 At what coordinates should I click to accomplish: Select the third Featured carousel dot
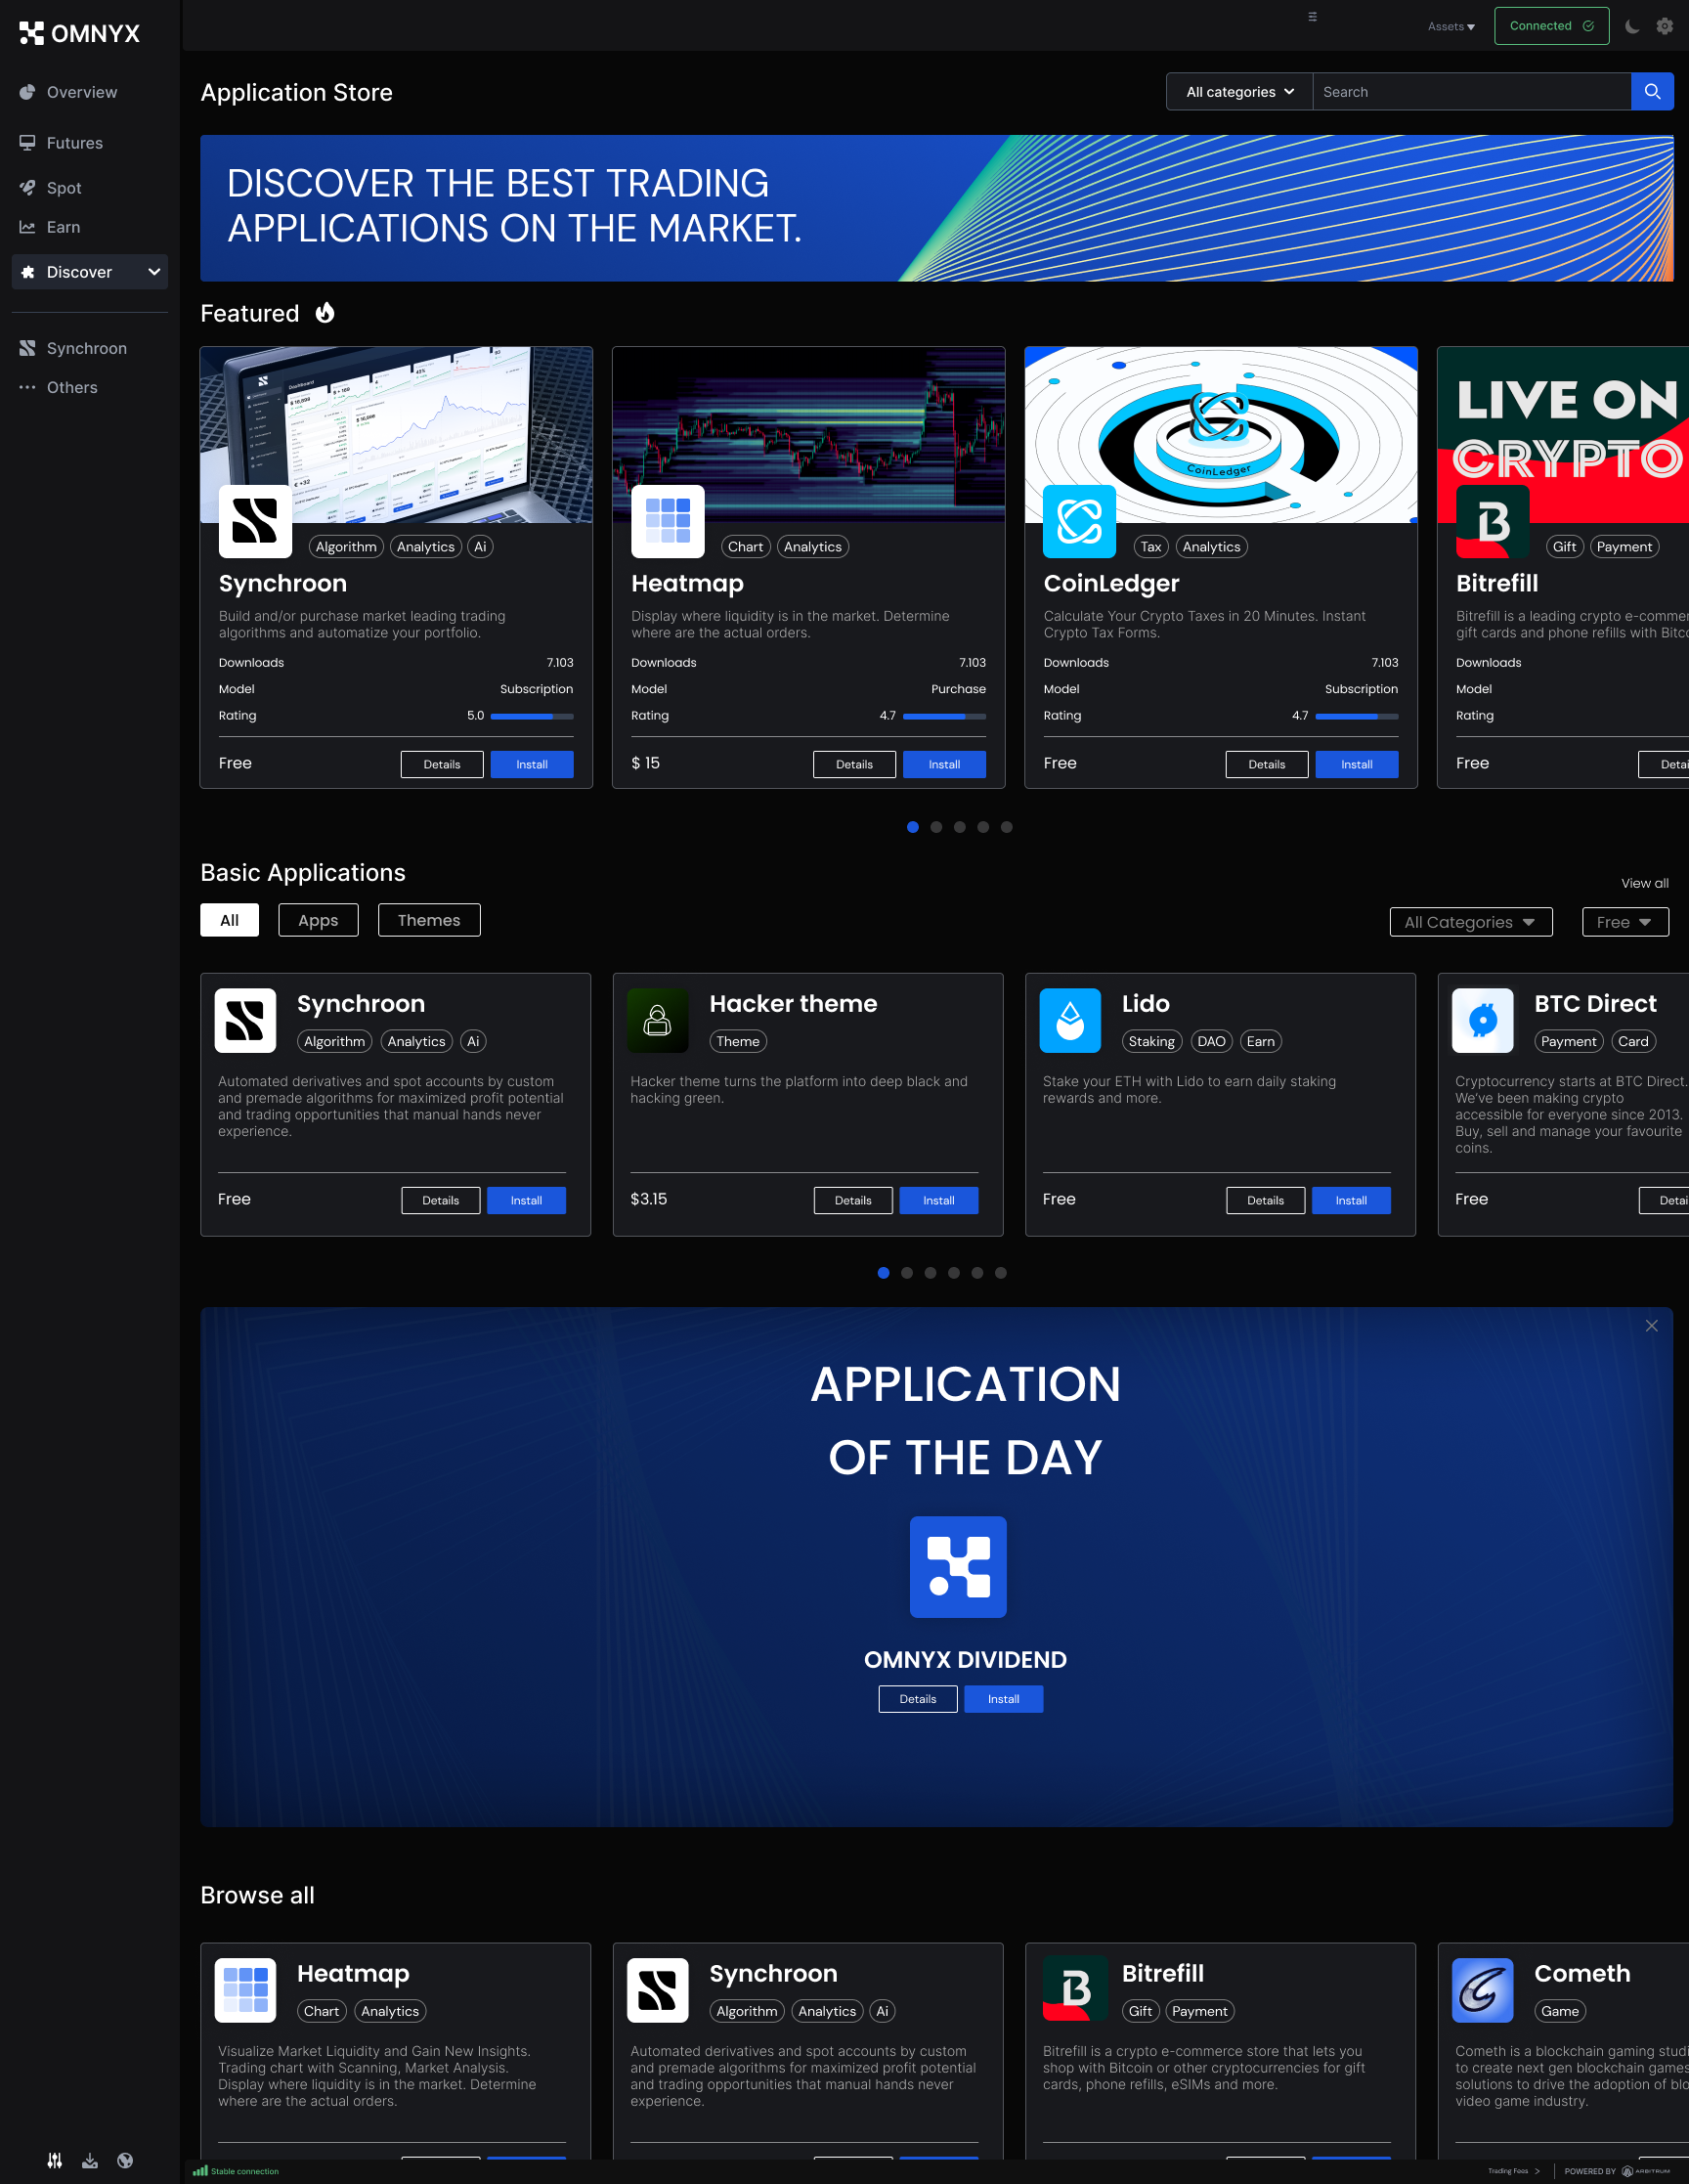click(x=960, y=827)
